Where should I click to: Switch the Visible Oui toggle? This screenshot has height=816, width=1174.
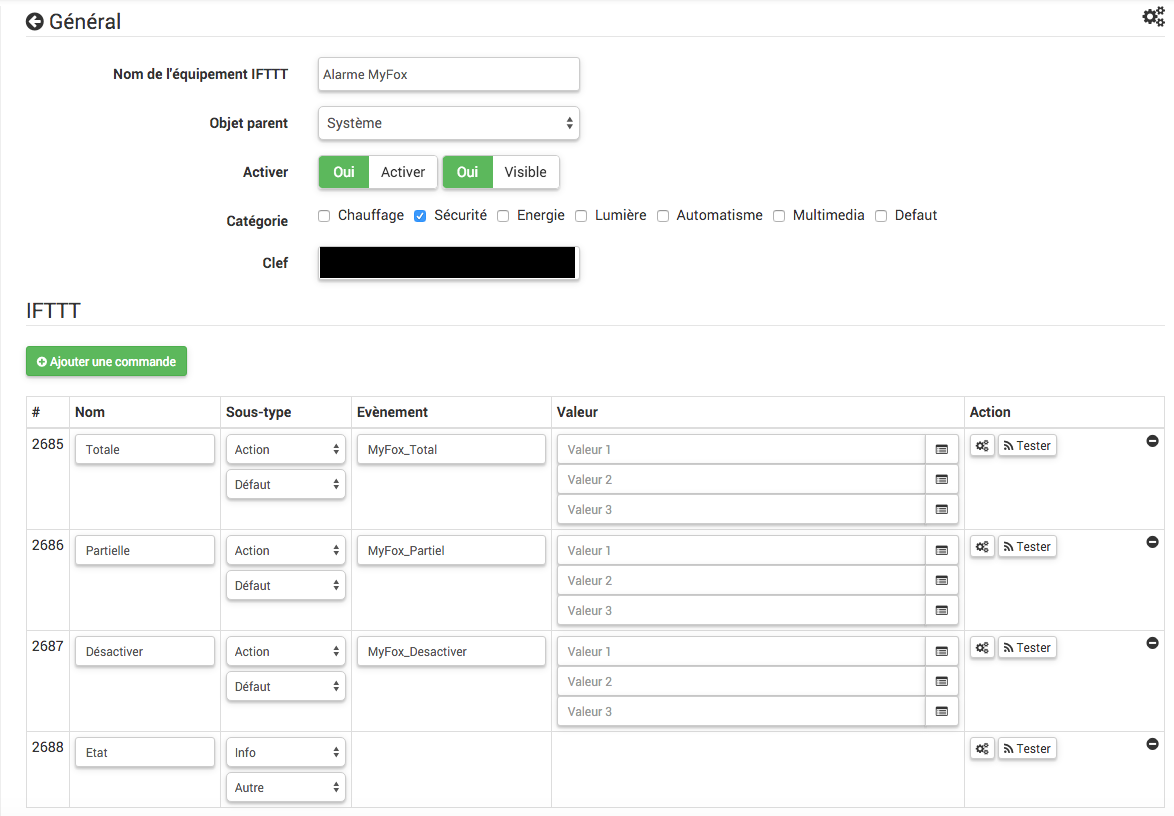467,172
